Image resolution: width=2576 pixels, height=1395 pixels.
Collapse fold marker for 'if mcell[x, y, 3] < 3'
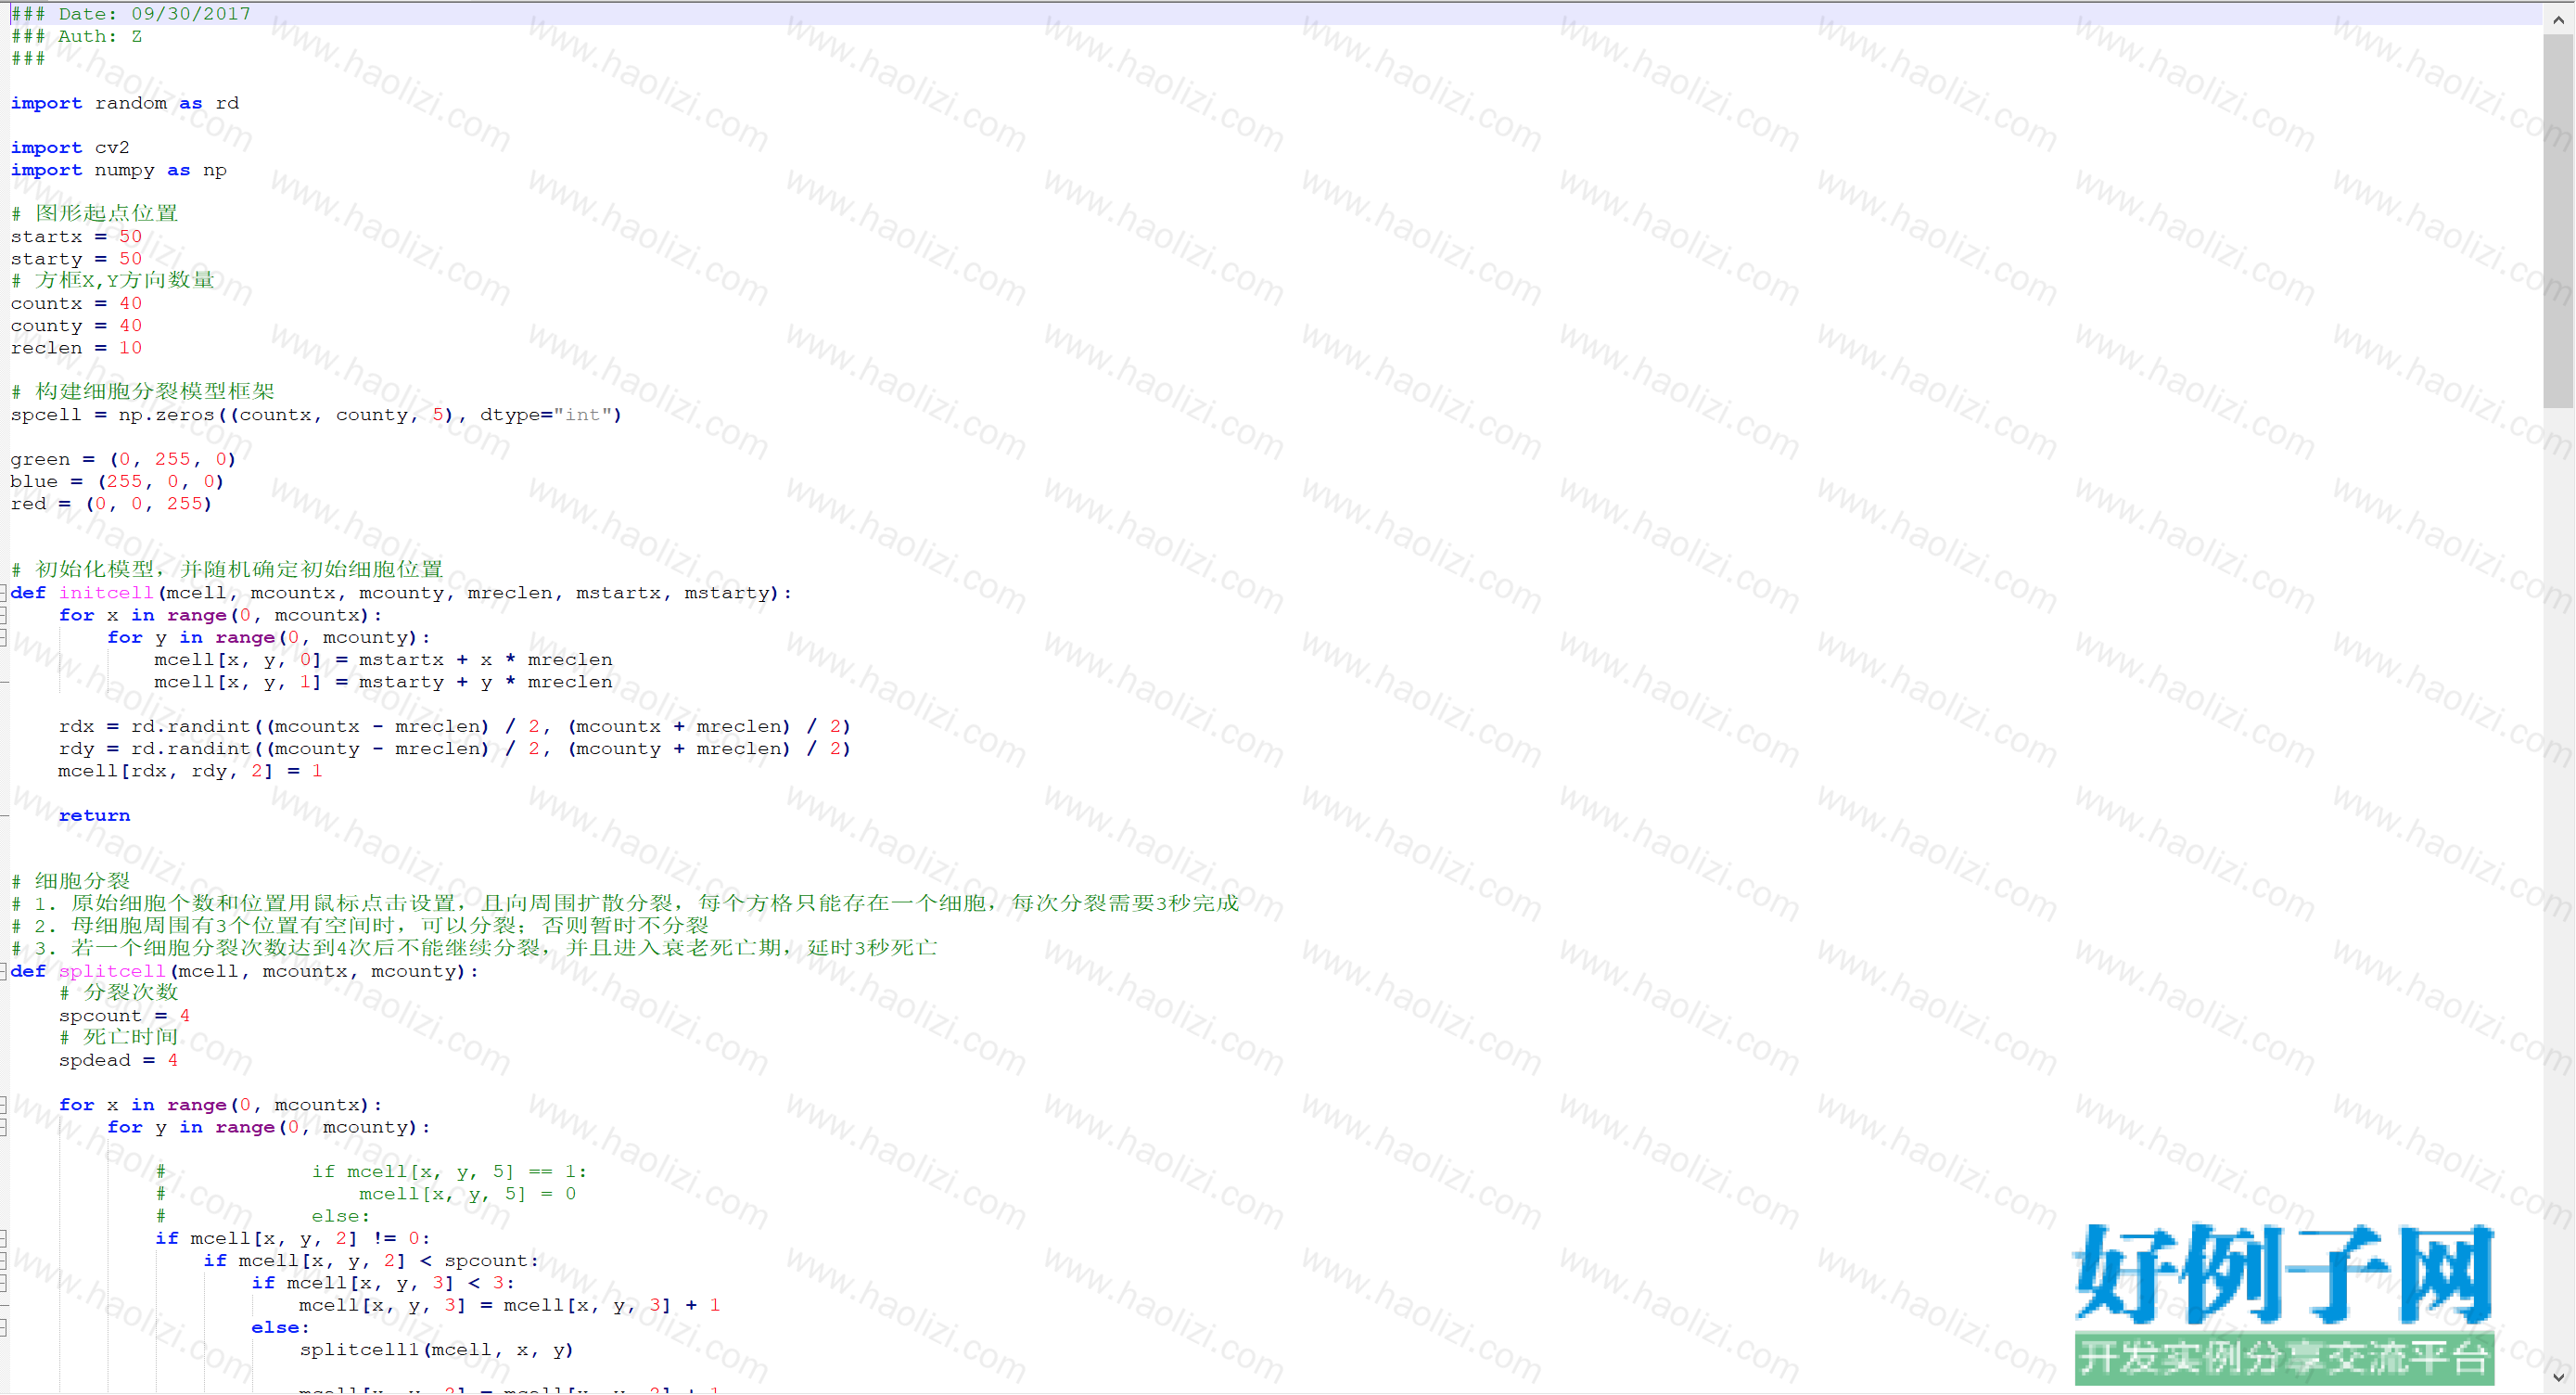pyautogui.click(x=4, y=1283)
